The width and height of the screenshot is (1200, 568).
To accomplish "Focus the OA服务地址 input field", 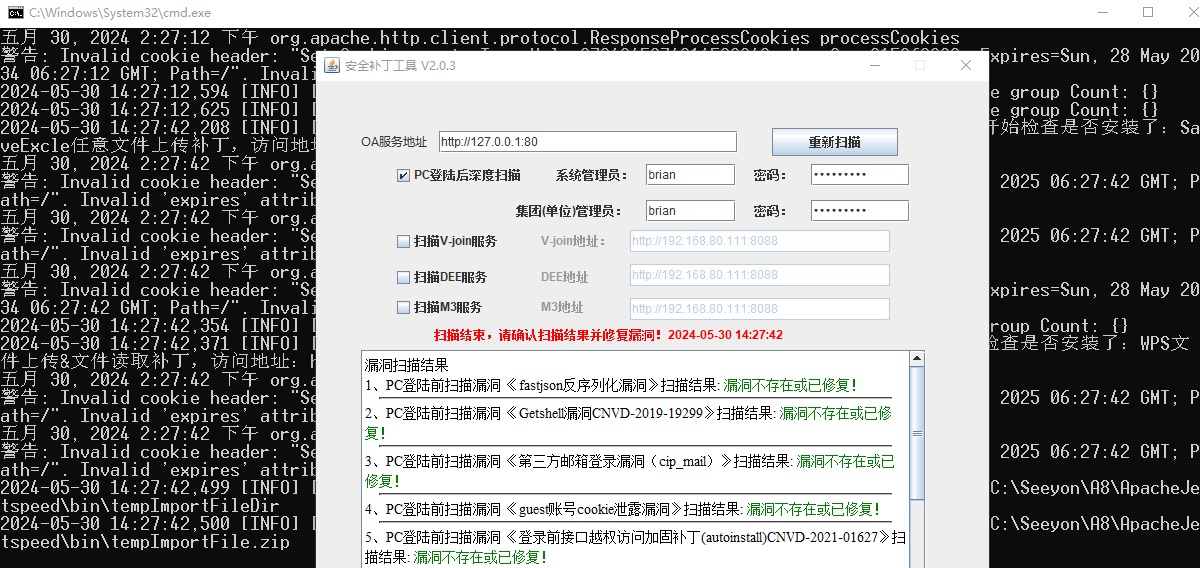I will [x=586, y=142].
